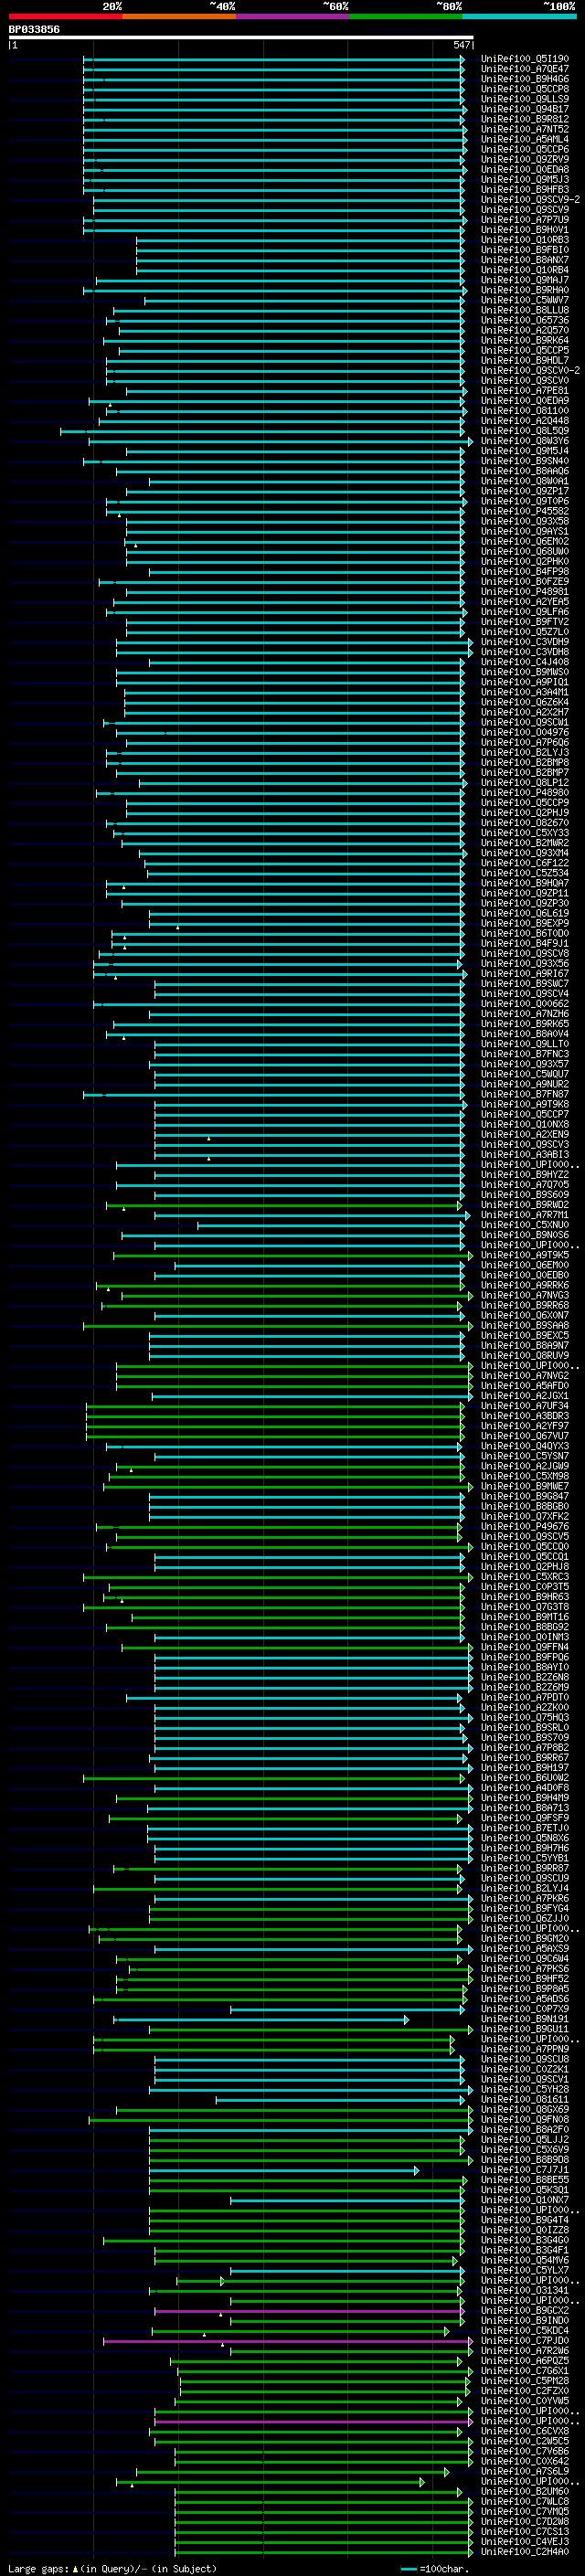Select the UniRef100_C6CVX8 label
The height and width of the screenshot is (2576, 585).
point(524,2431)
